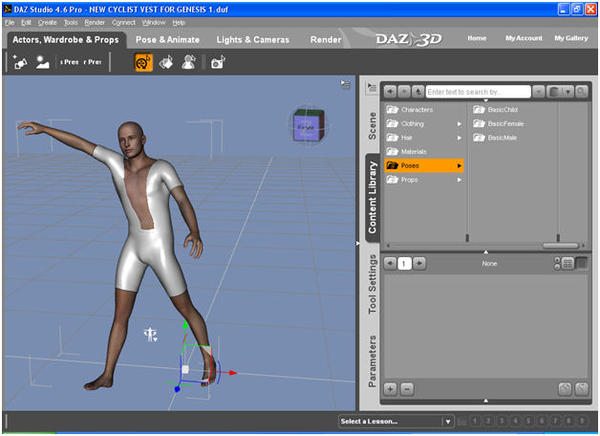Switch to list view icon in content pane
The width and height of the screenshot is (600, 436).
tap(568, 263)
